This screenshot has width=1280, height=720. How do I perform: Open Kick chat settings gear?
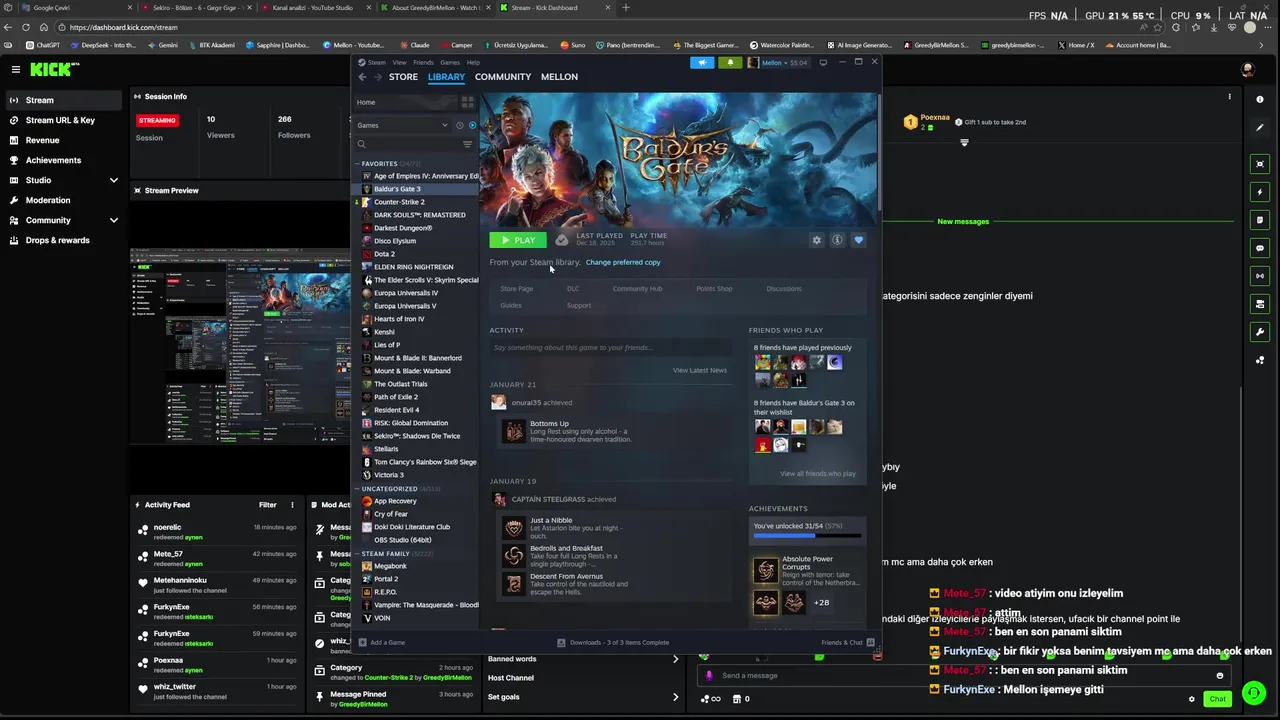point(1191,699)
